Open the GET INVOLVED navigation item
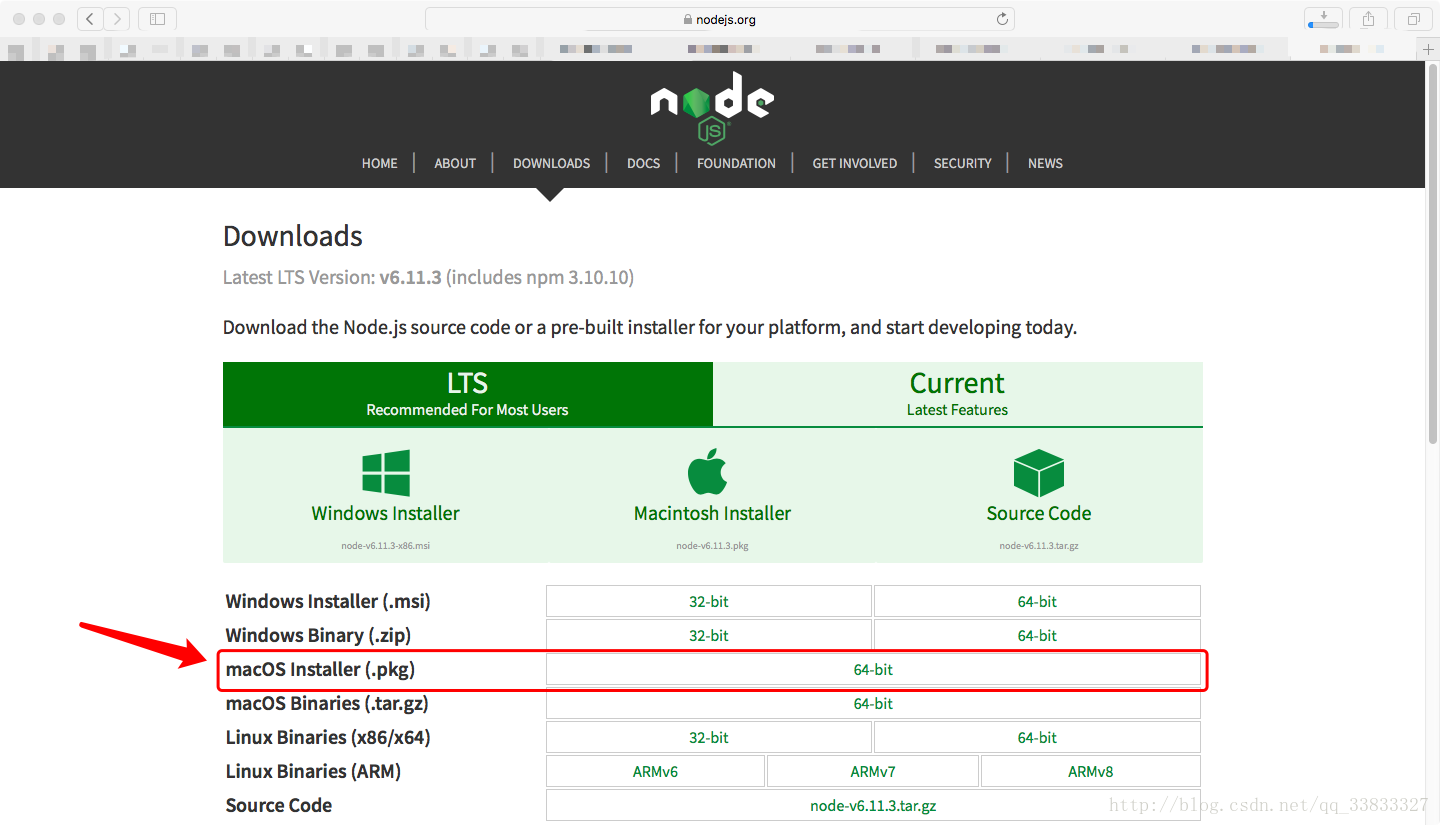Image resolution: width=1440 pixels, height=825 pixels. tap(855, 163)
